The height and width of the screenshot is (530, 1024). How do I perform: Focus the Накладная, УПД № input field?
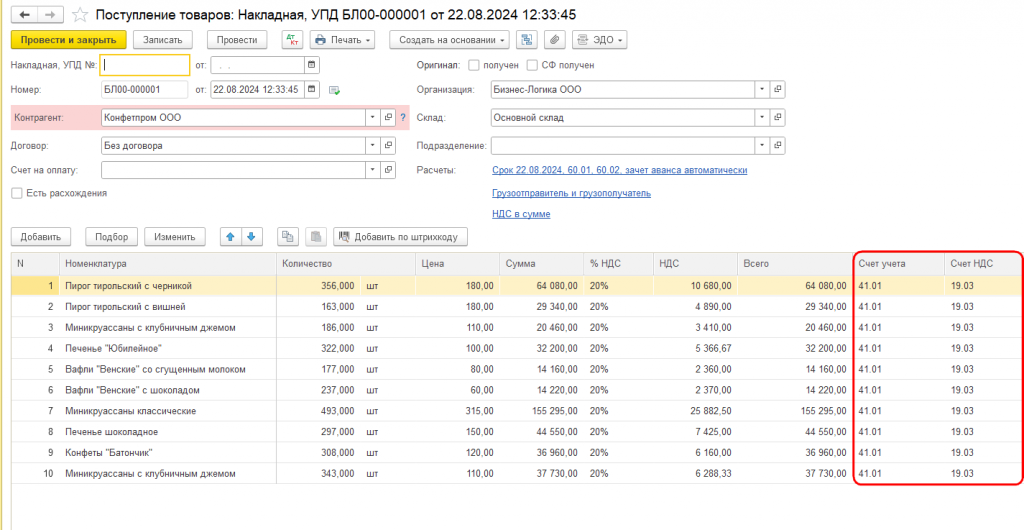coord(145,65)
